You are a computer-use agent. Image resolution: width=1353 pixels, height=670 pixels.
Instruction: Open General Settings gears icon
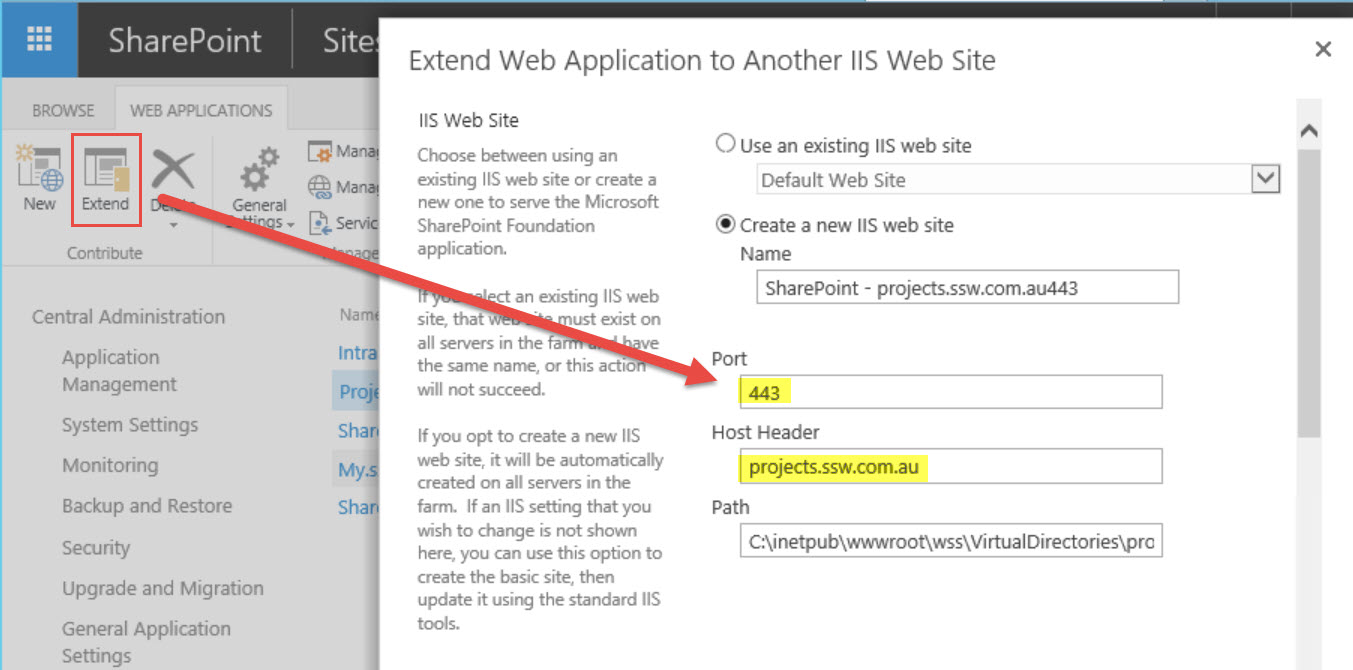pyautogui.click(x=259, y=170)
